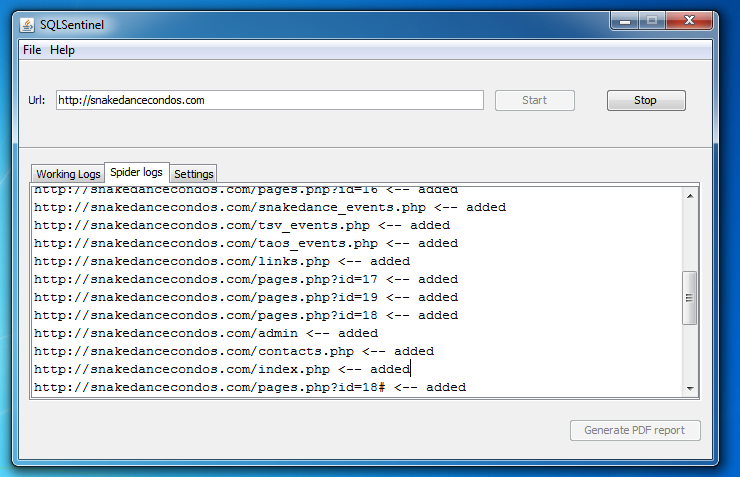Click the links.php log entry
740x477 pixels.
tap(222, 261)
